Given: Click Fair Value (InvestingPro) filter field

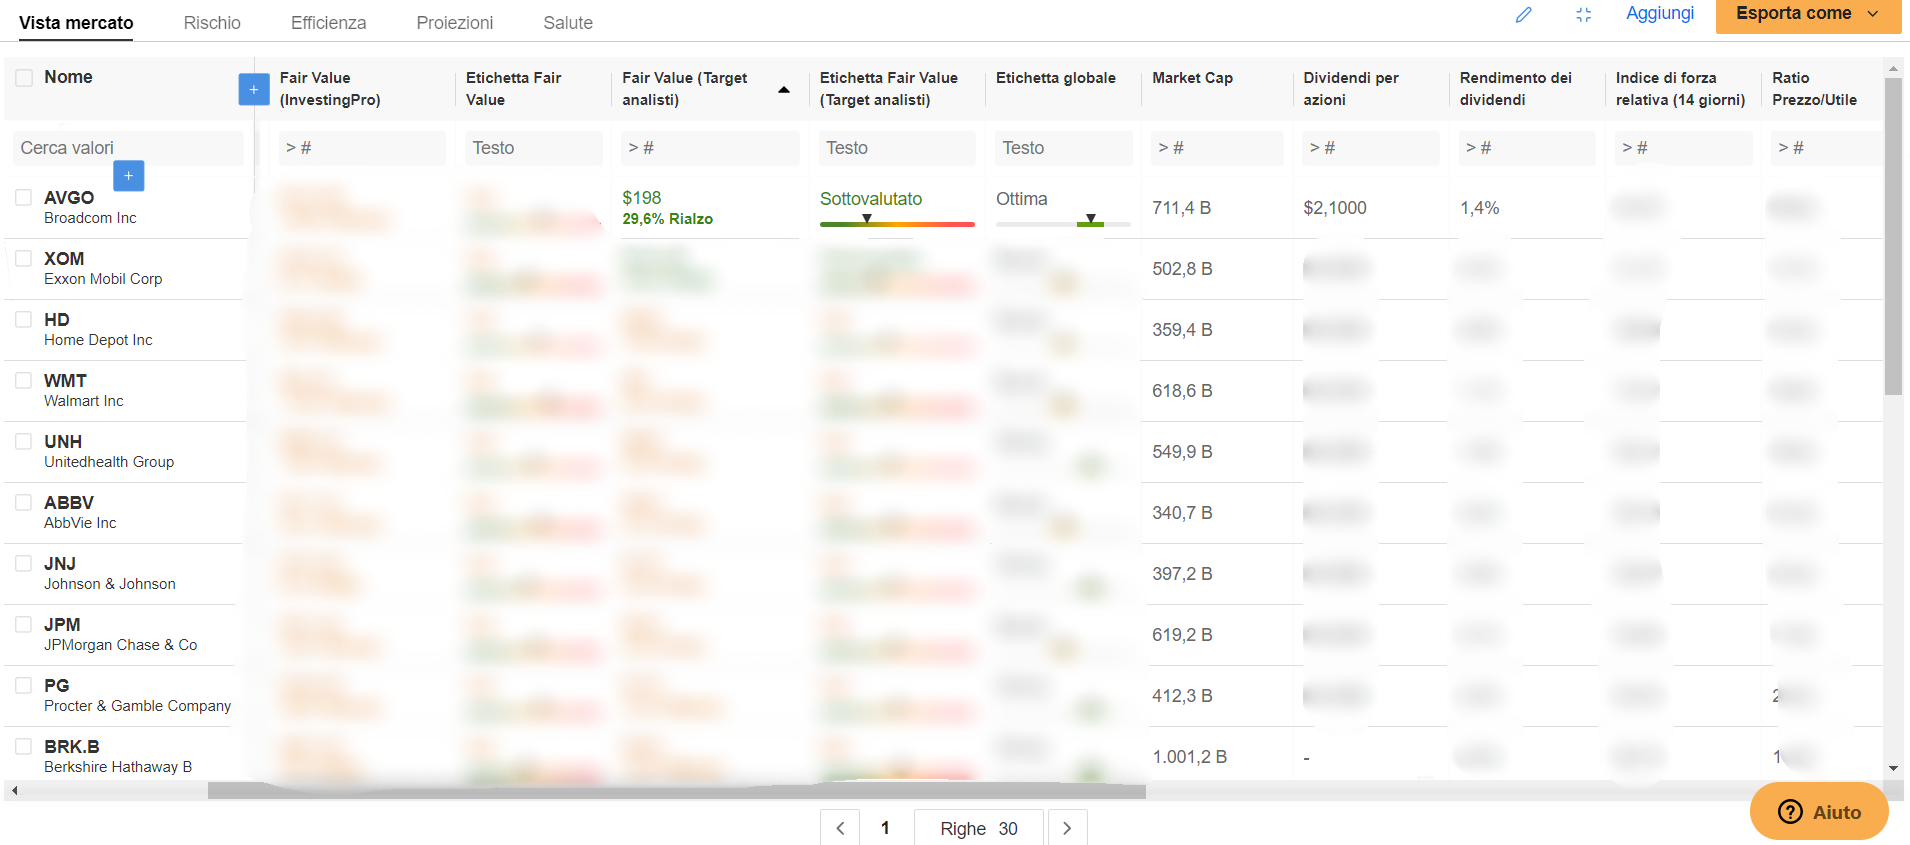Looking at the screenshot, I should tap(362, 148).
